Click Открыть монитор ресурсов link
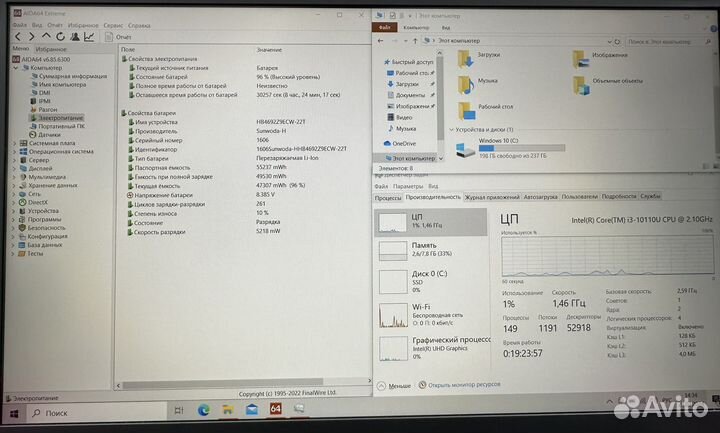Image resolution: width=720 pixels, height=433 pixels. click(x=459, y=385)
